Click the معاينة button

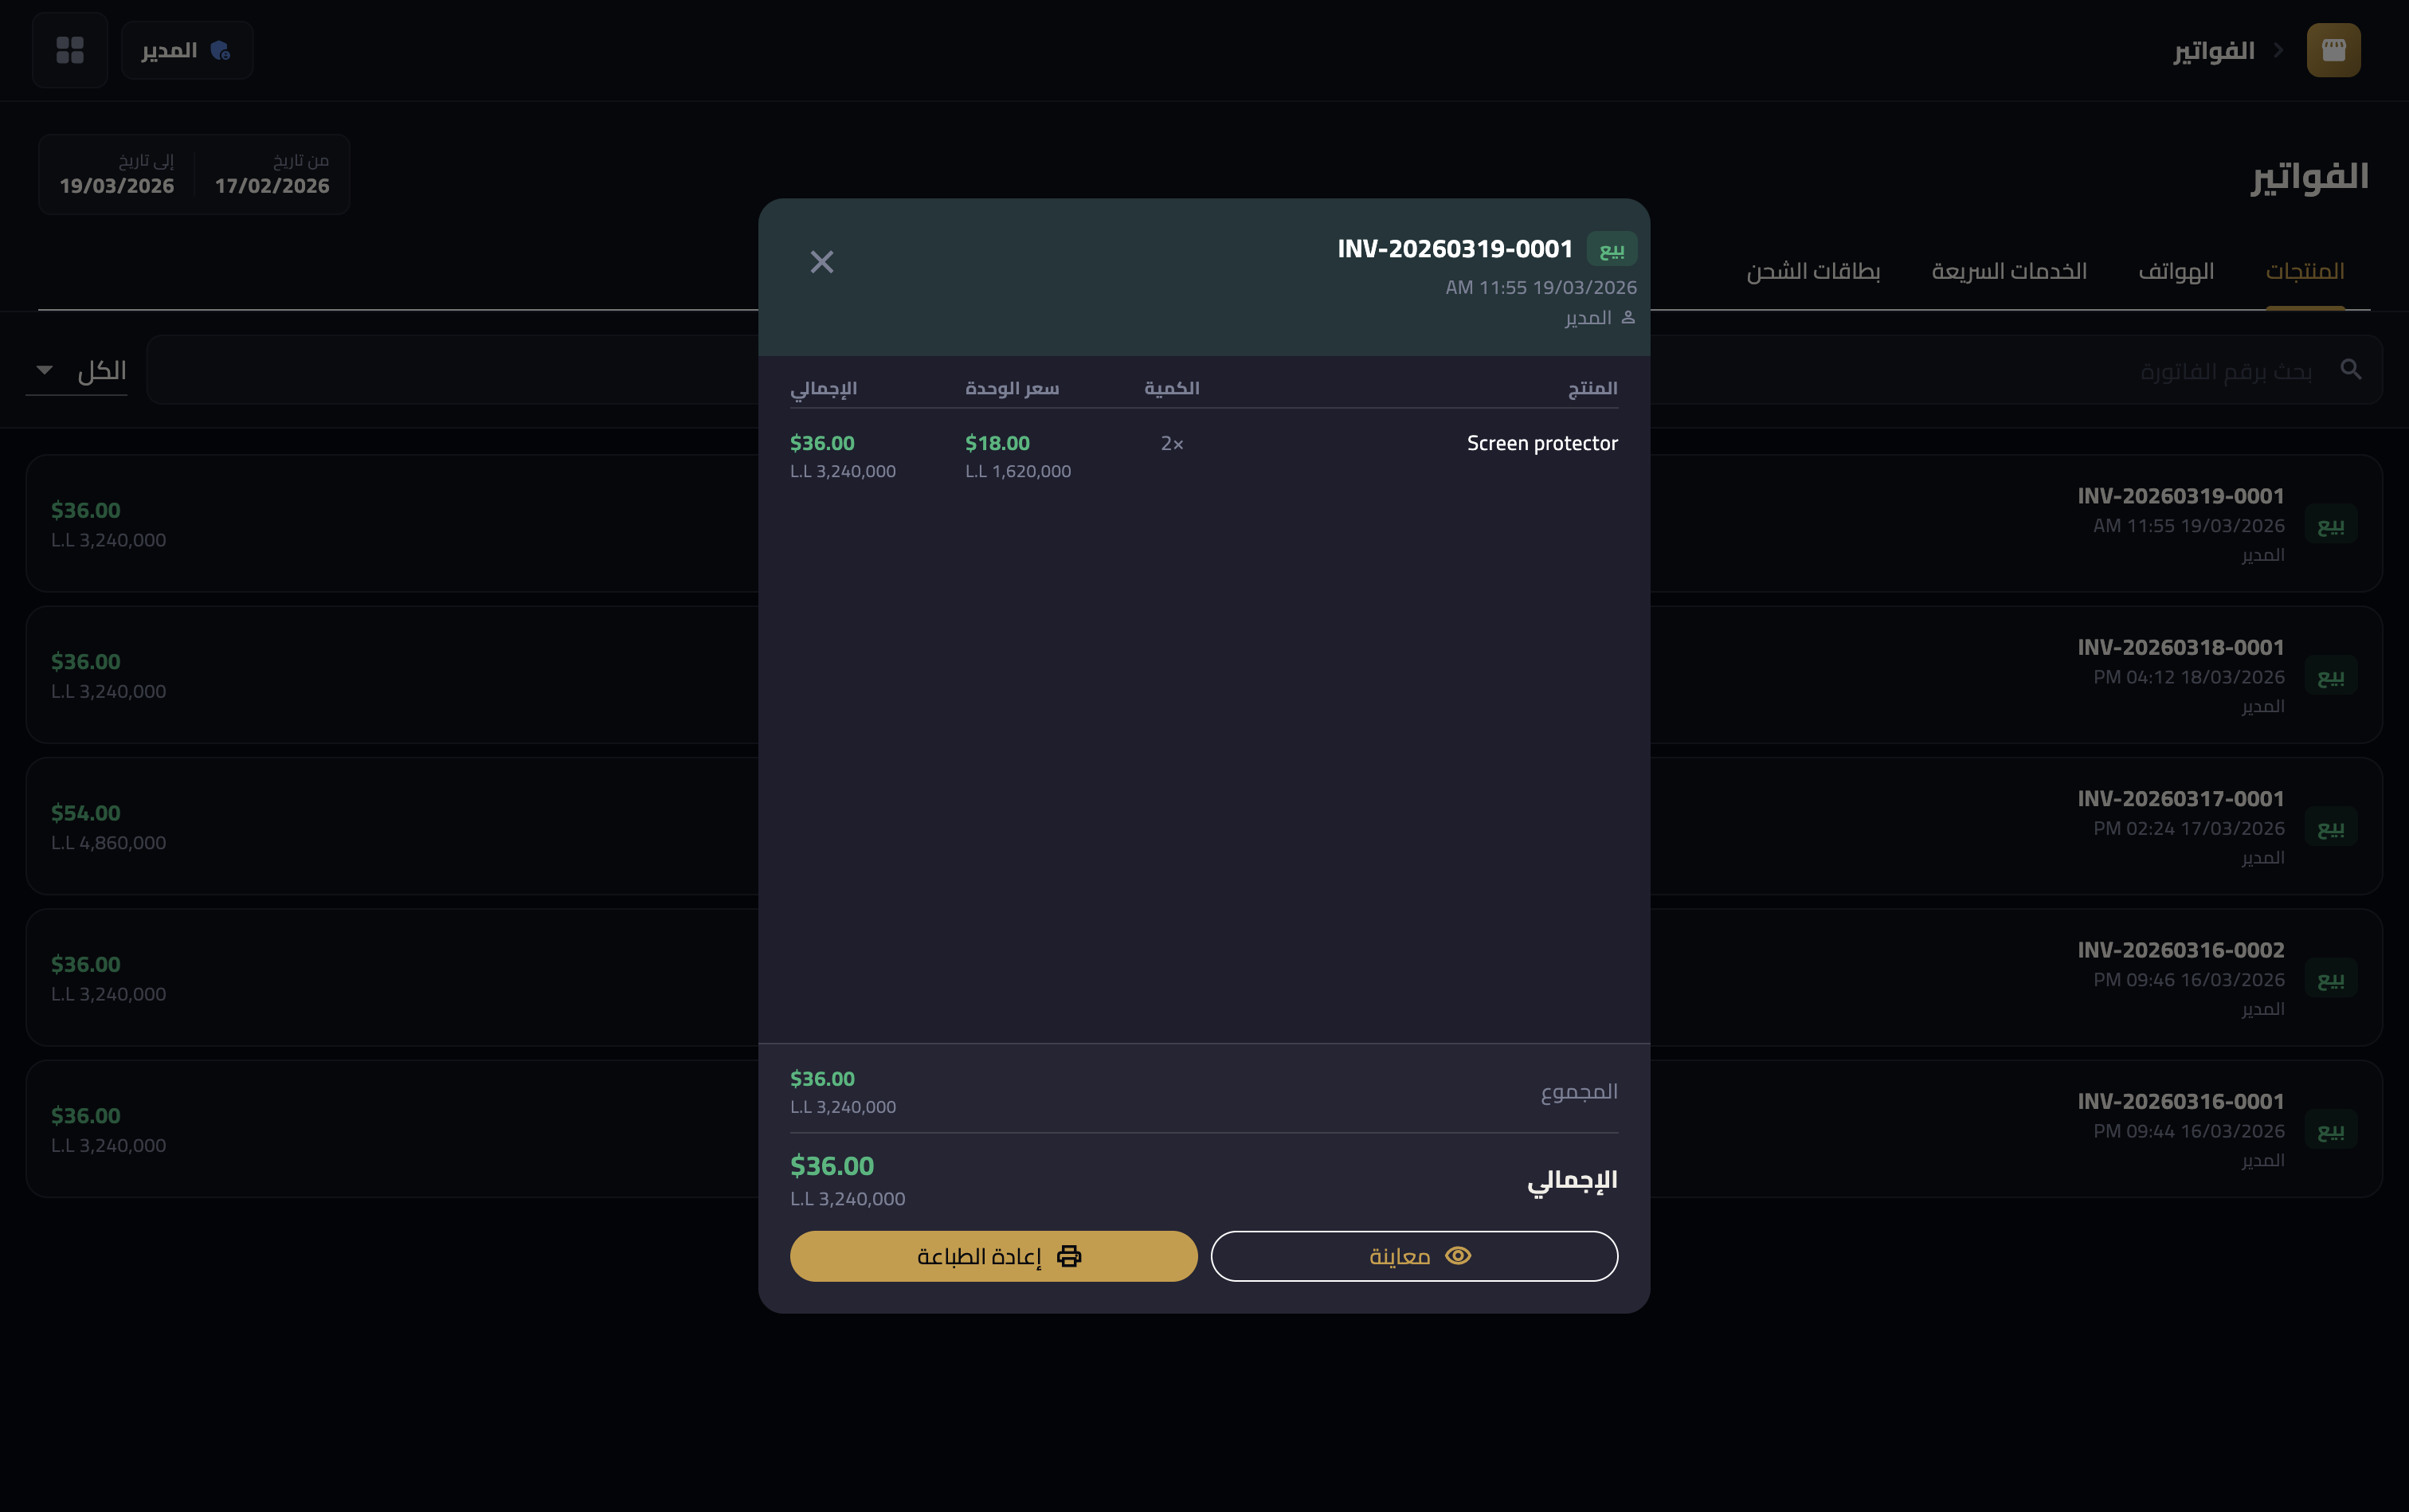1413,1255
